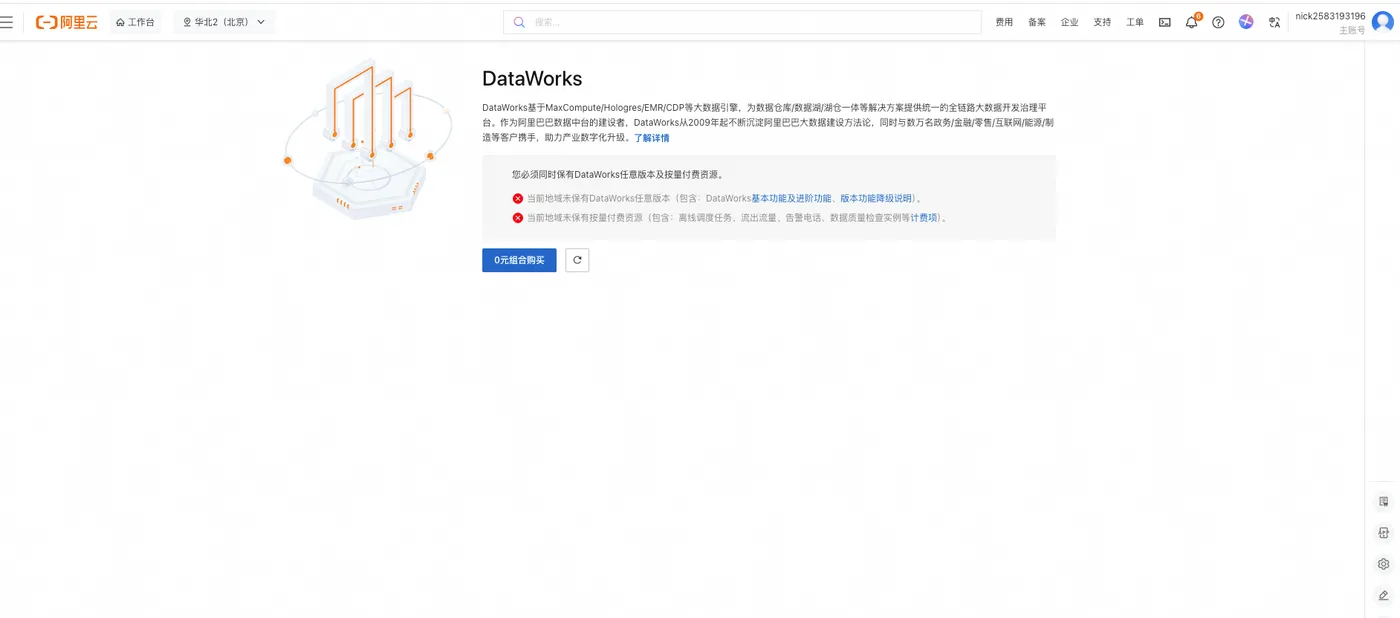Switch language with the translate icon
This screenshot has height=618, width=1400.
pyautogui.click(x=1274, y=22)
